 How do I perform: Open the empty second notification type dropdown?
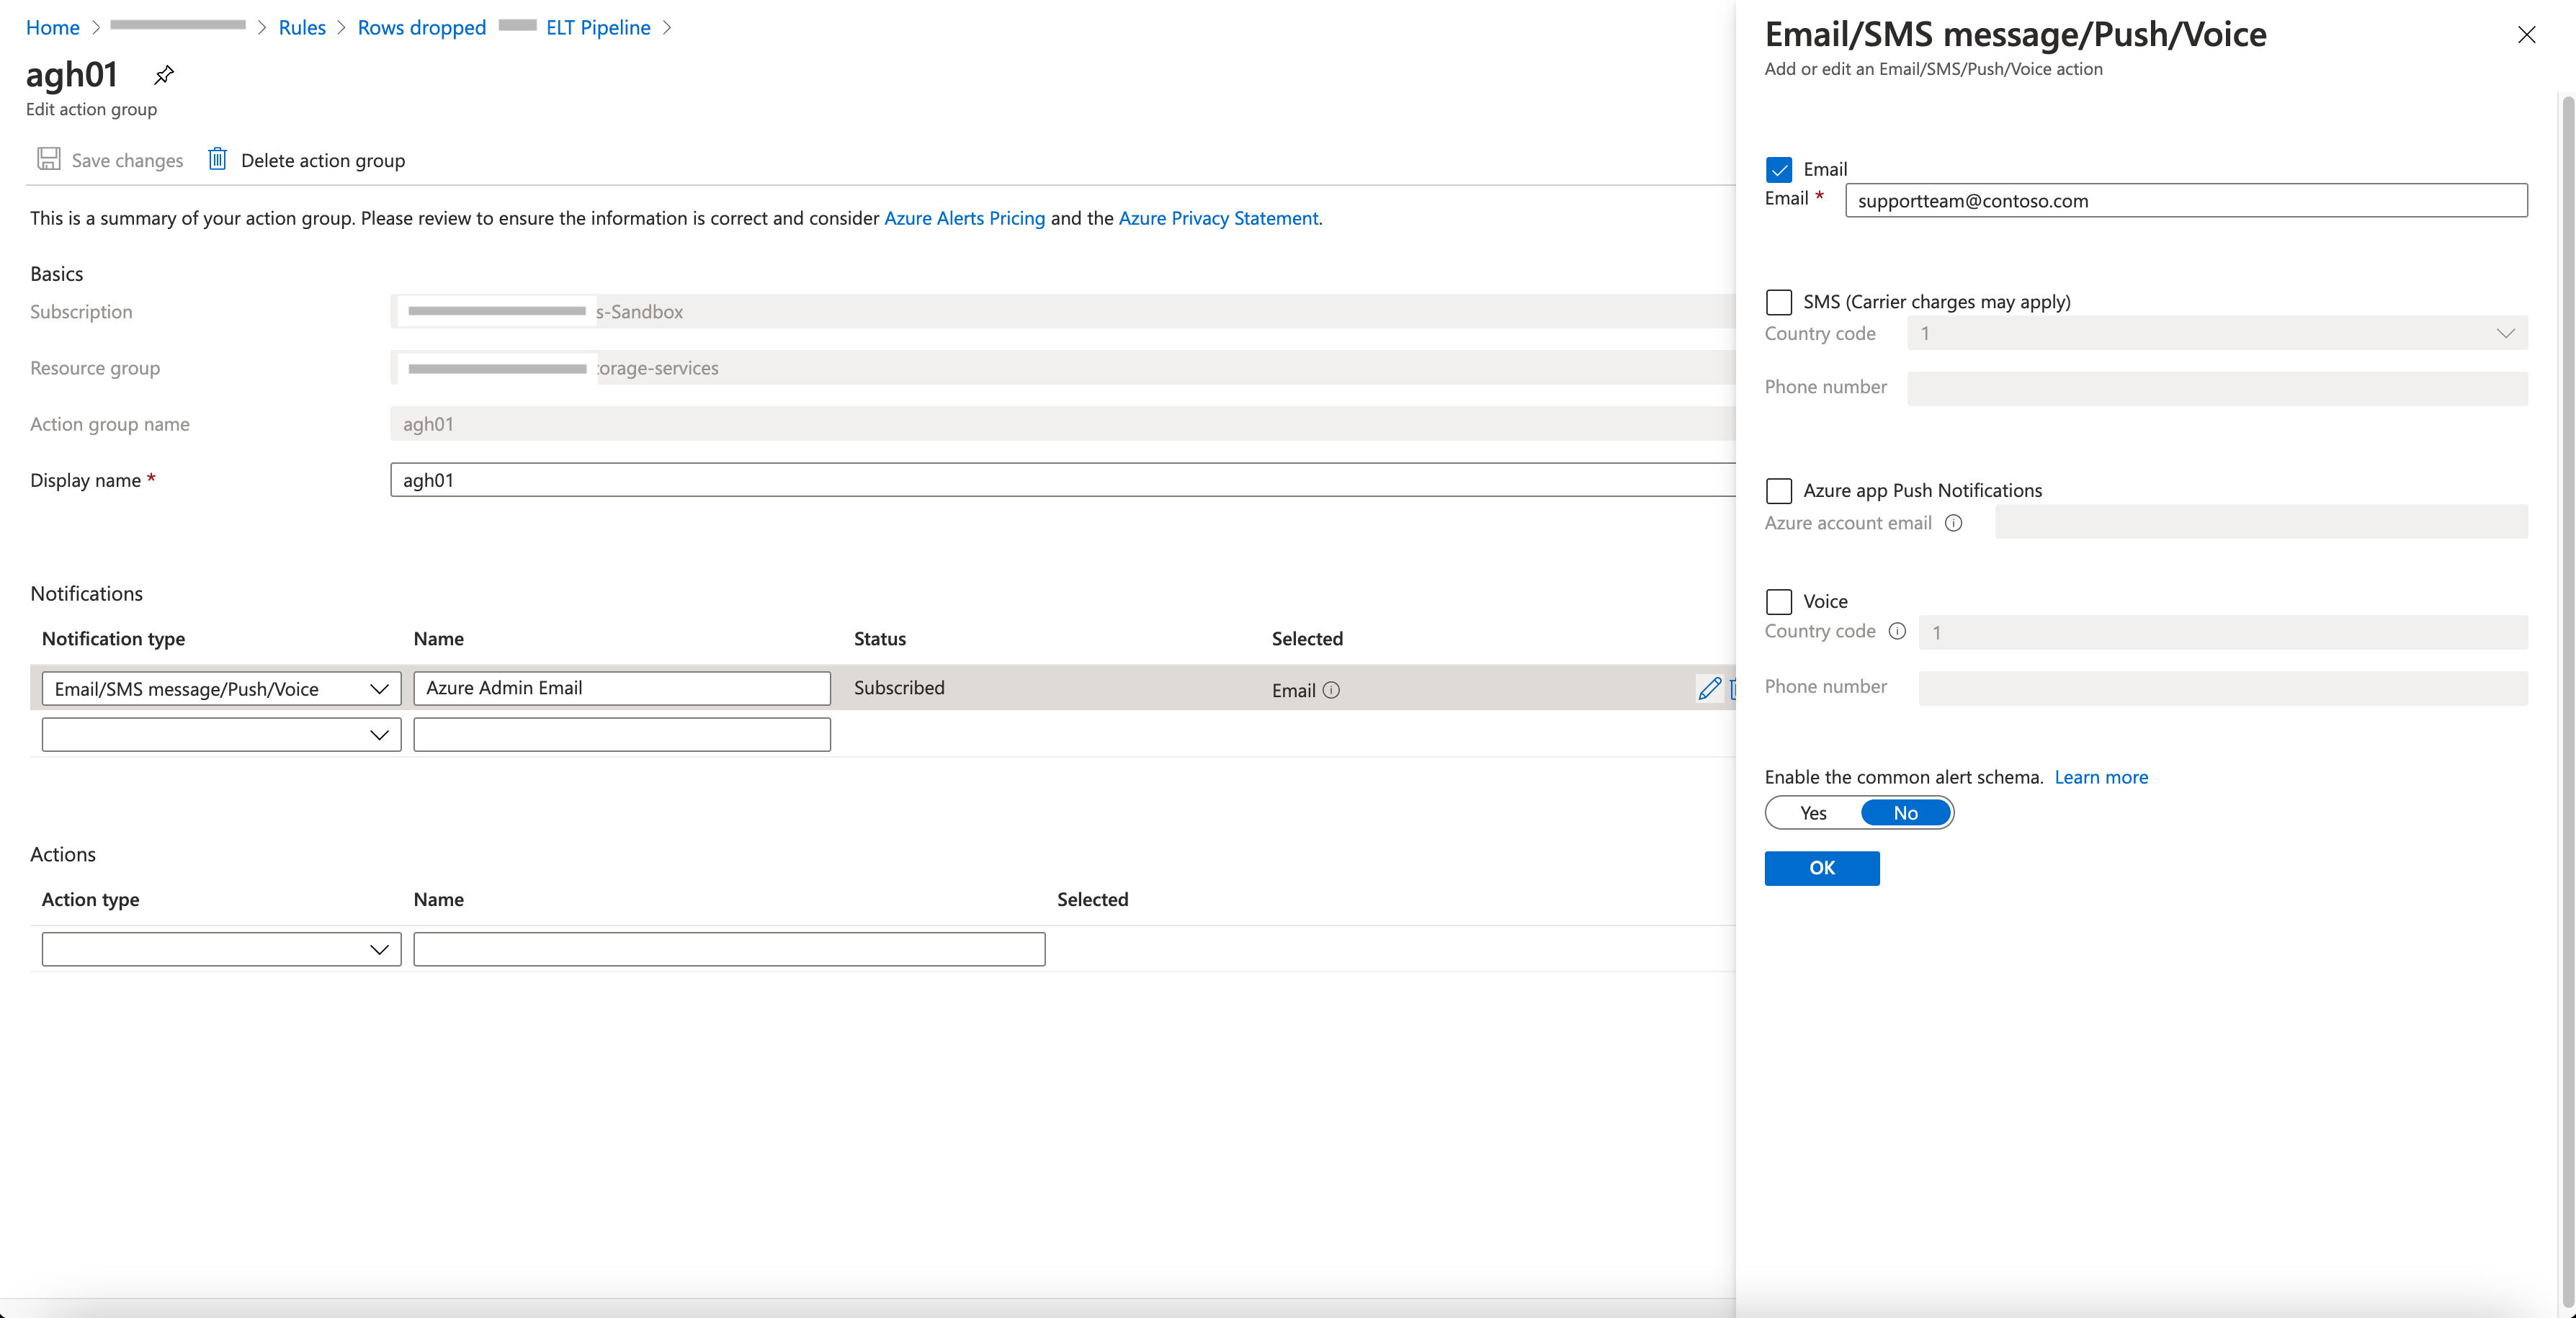[x=221, y=735]
